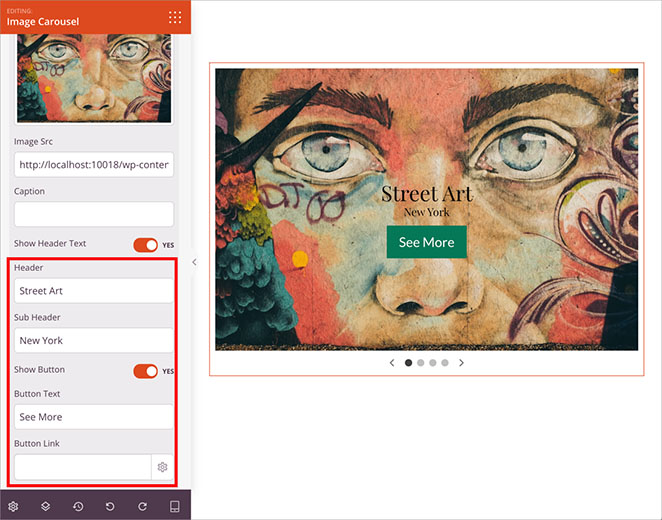Open the layers navigation panel

(x=46, y=506)
